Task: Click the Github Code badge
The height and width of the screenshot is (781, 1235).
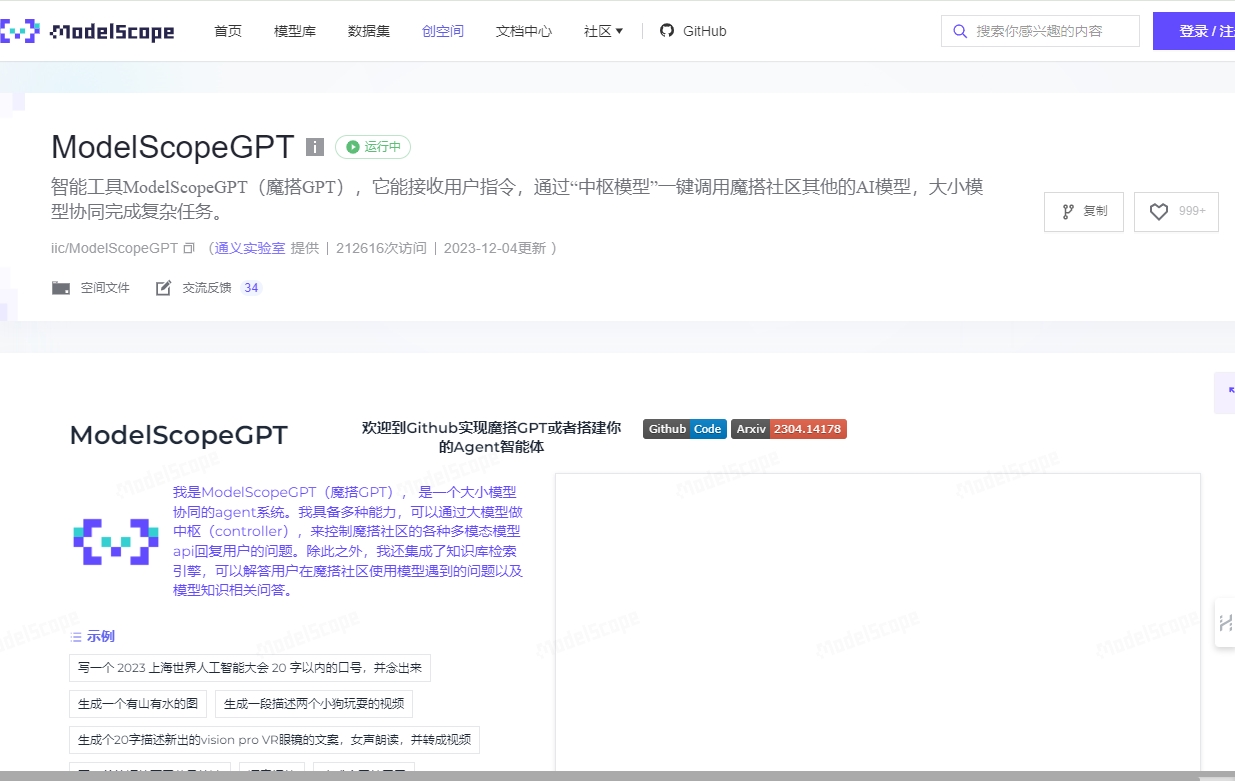Action: 685,429
